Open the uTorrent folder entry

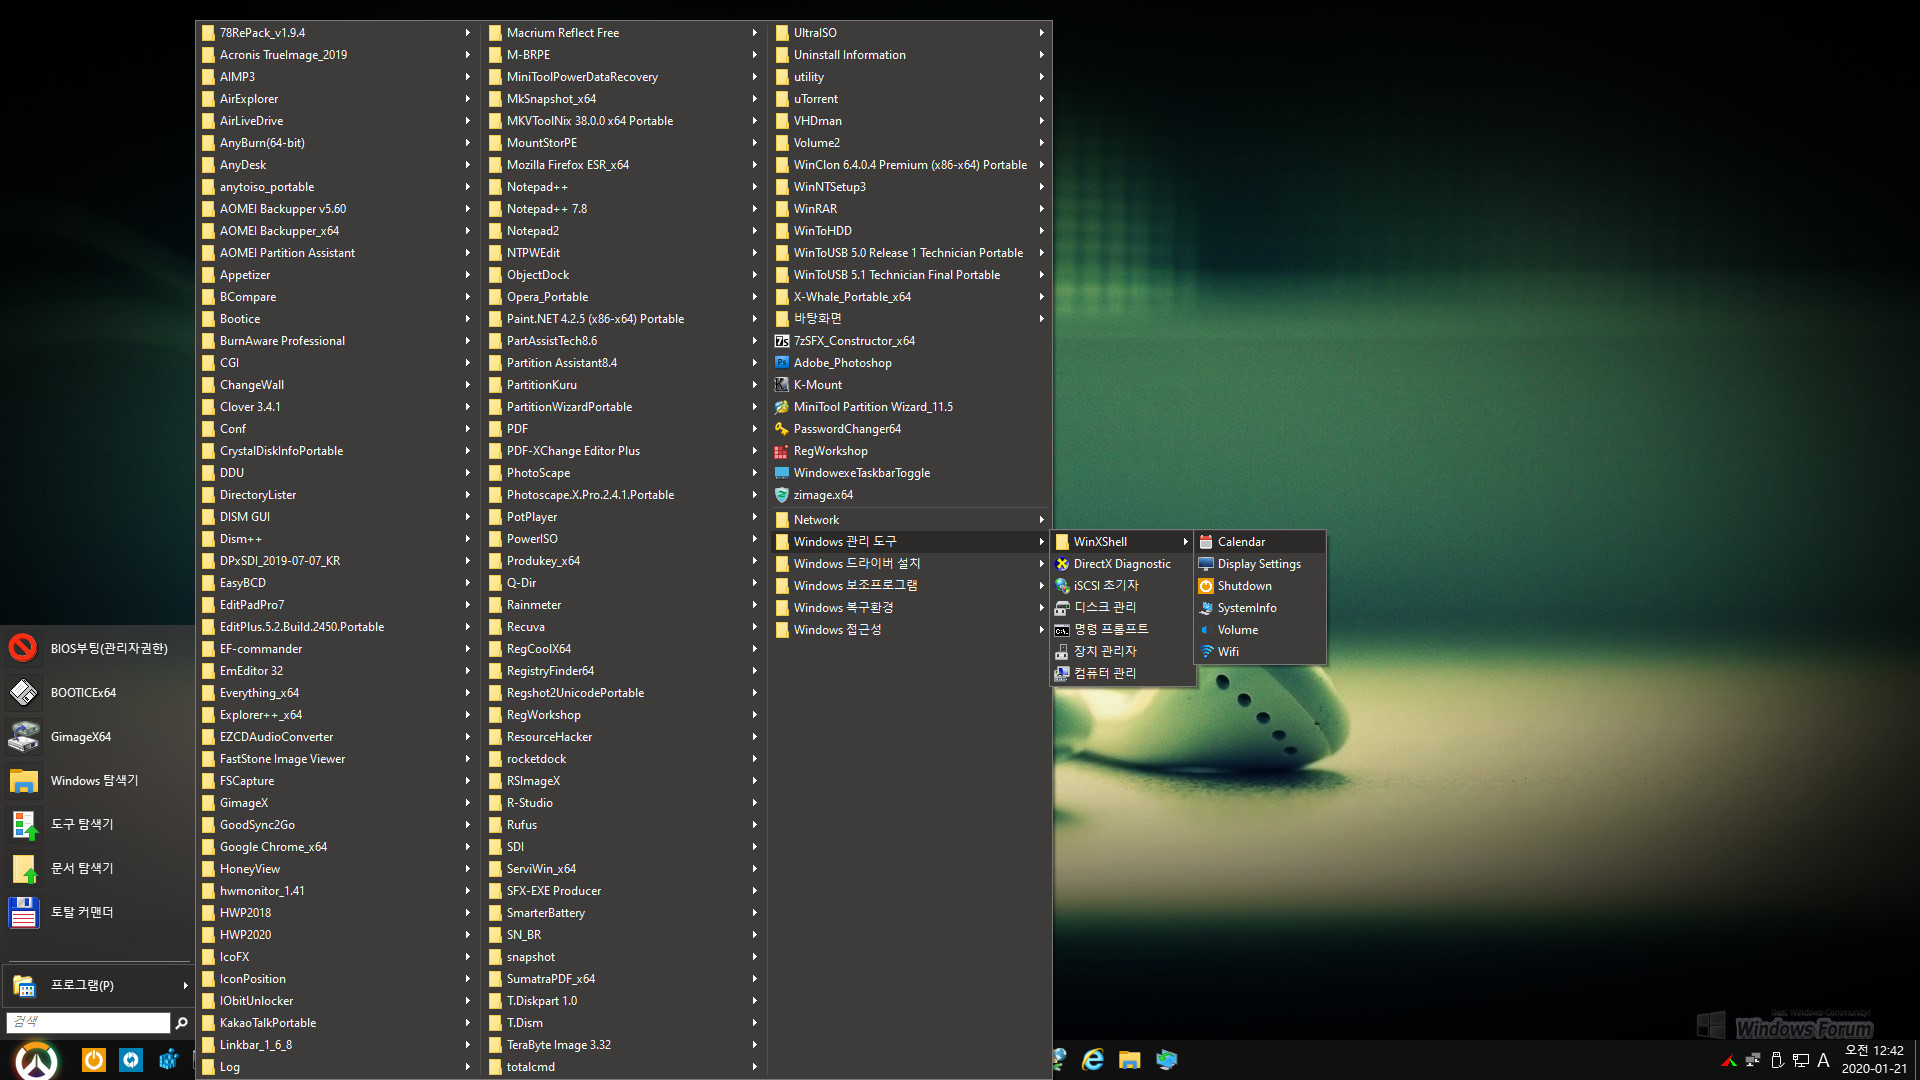tap(910, 99)
